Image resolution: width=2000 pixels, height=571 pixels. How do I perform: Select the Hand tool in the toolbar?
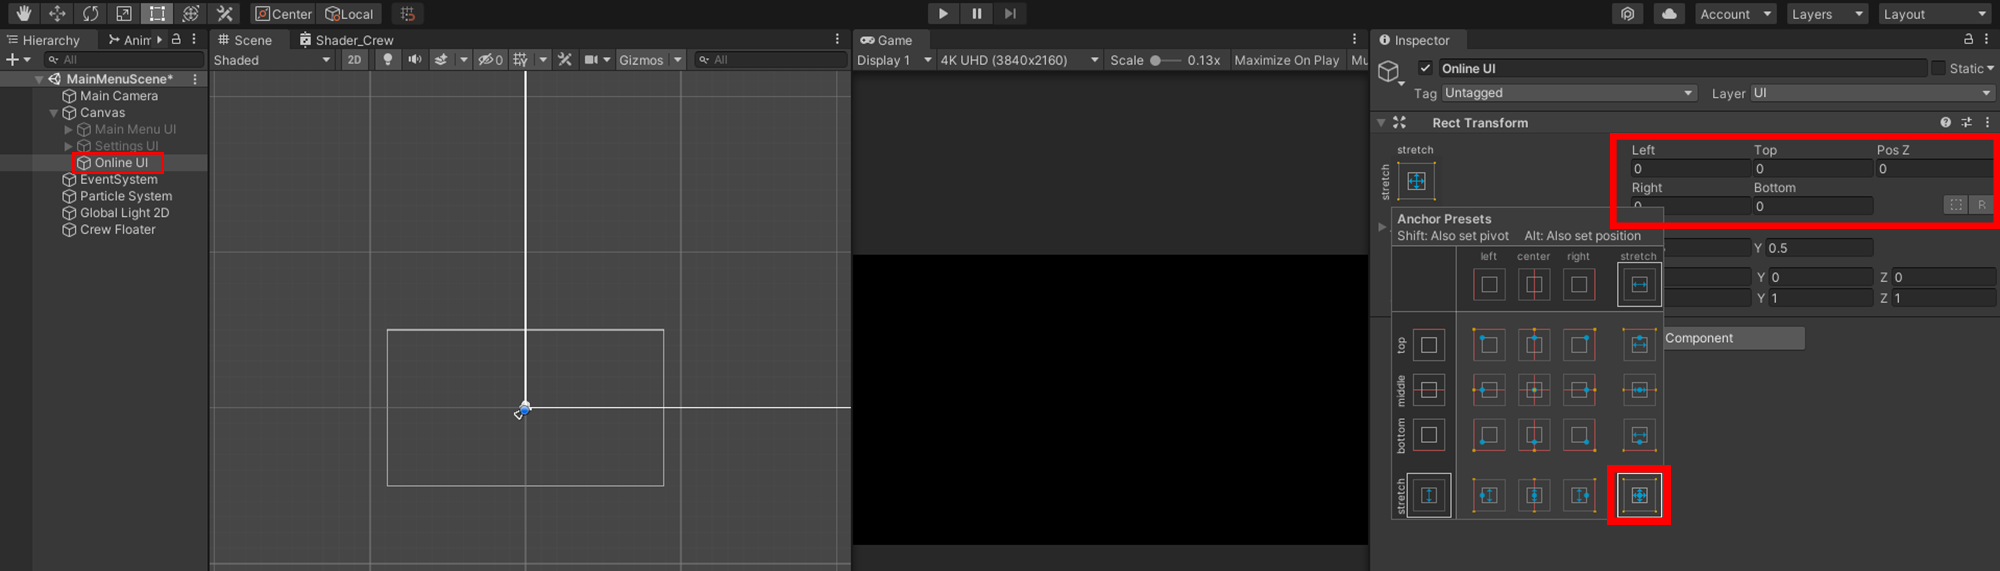point(23,13)
